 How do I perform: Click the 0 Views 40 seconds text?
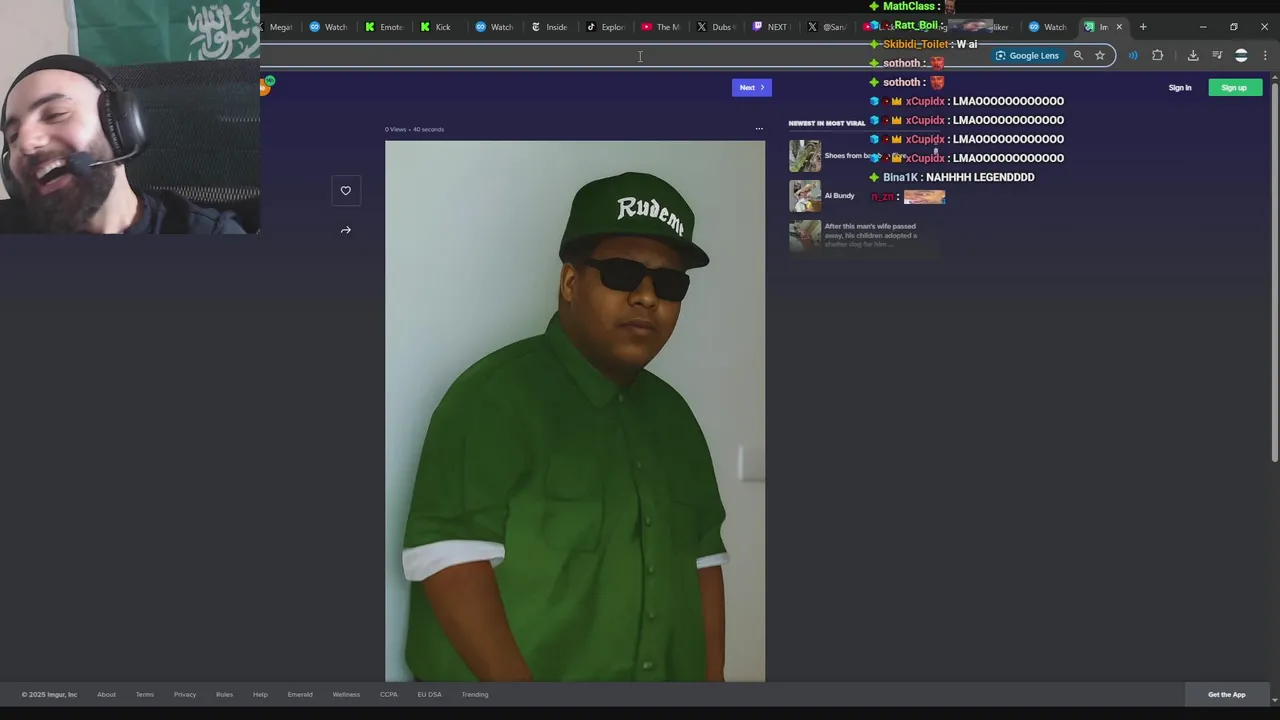tap(414, 129)
